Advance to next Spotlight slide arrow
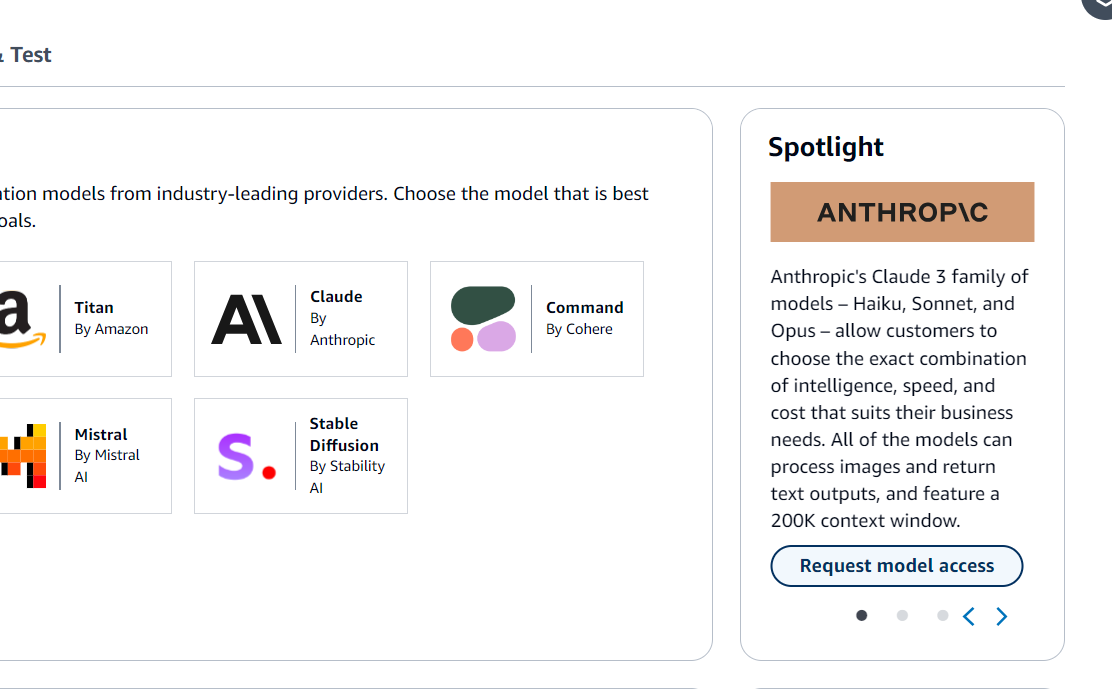 [x=1001, y=616]
